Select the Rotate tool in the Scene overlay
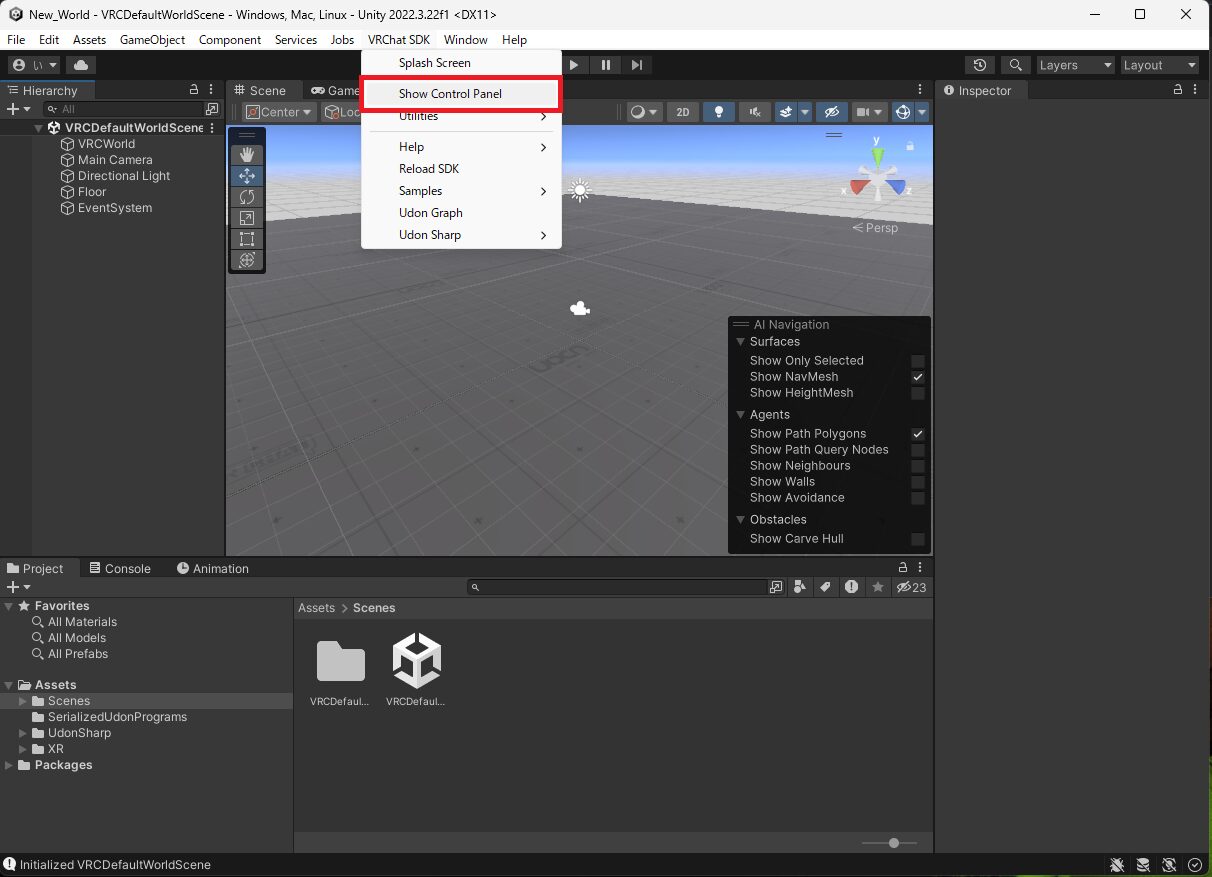 pyautogui.click(x=247, y=197)
